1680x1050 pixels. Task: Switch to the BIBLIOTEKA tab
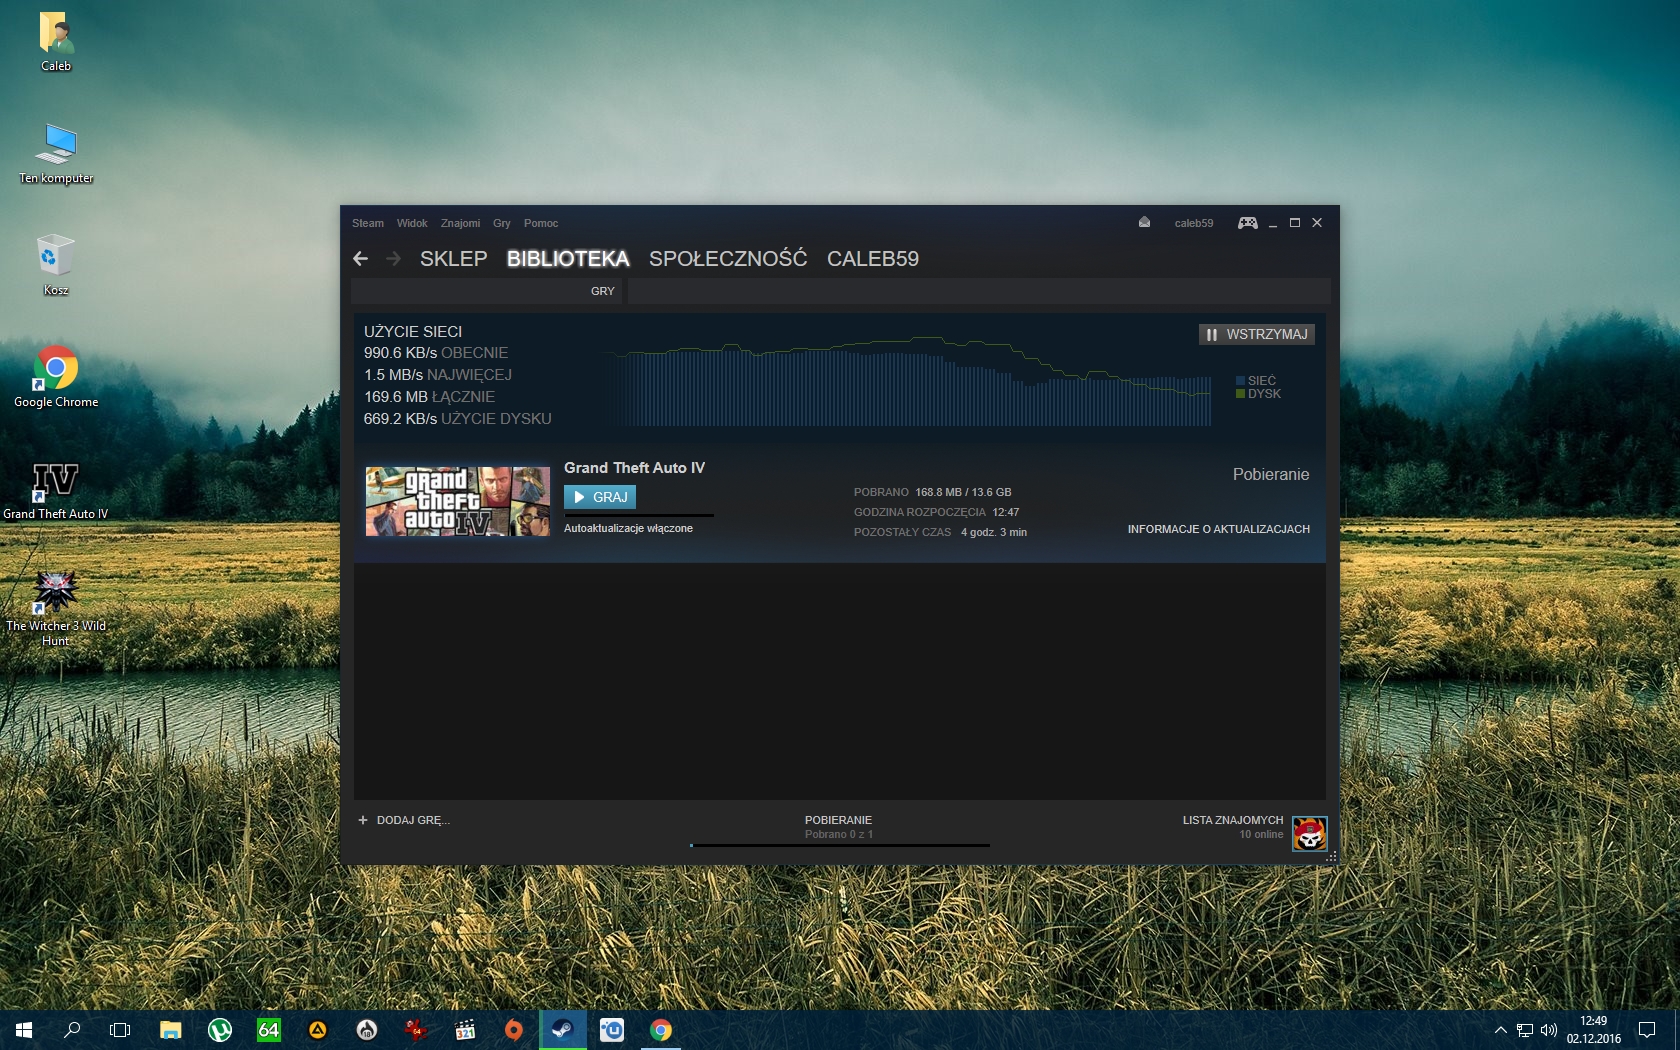pos(568,259)
